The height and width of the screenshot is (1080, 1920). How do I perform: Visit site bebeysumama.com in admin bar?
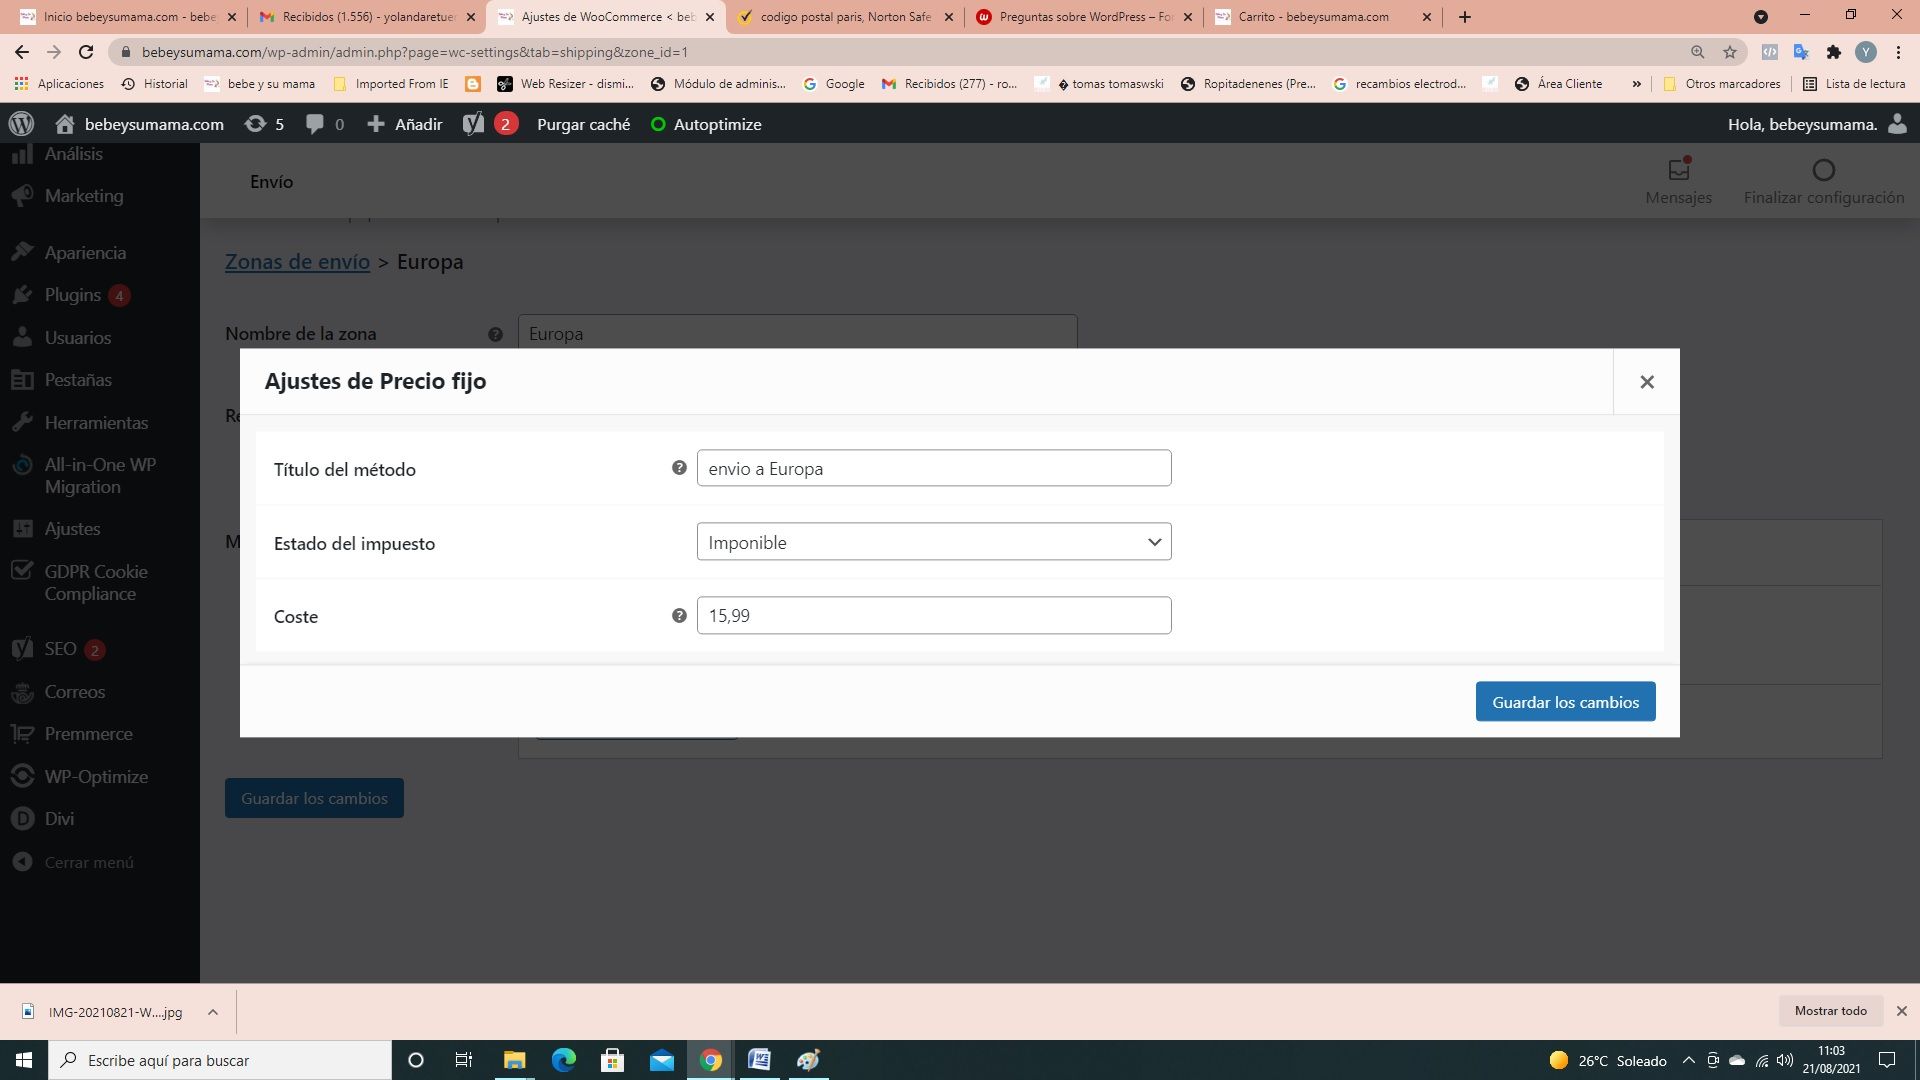(139, 124)
